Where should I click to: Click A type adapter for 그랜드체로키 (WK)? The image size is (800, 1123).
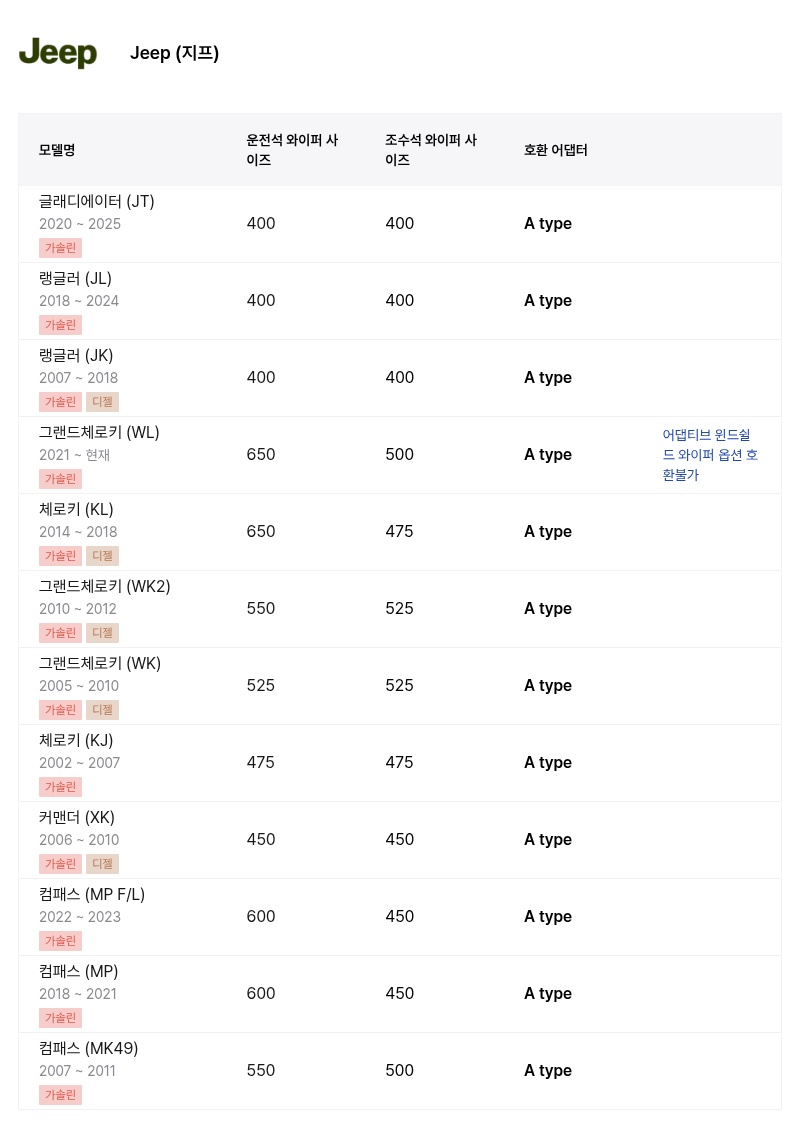(548, 685)
